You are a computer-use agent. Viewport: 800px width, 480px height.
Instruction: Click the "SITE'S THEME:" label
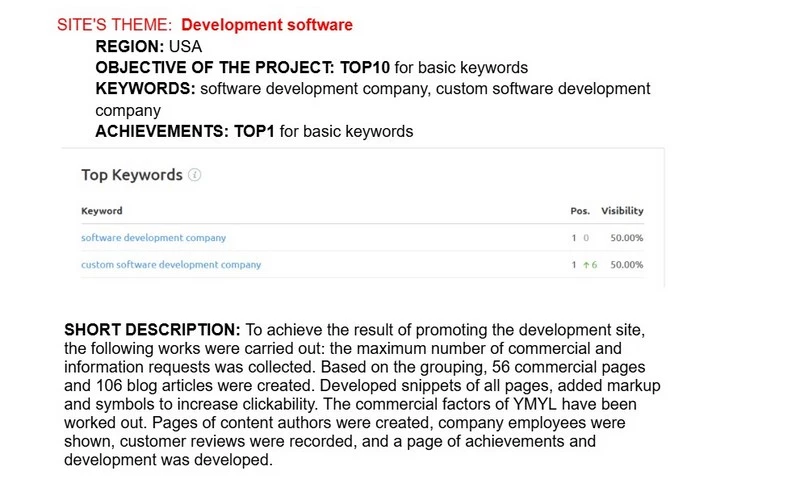[115, 25]
